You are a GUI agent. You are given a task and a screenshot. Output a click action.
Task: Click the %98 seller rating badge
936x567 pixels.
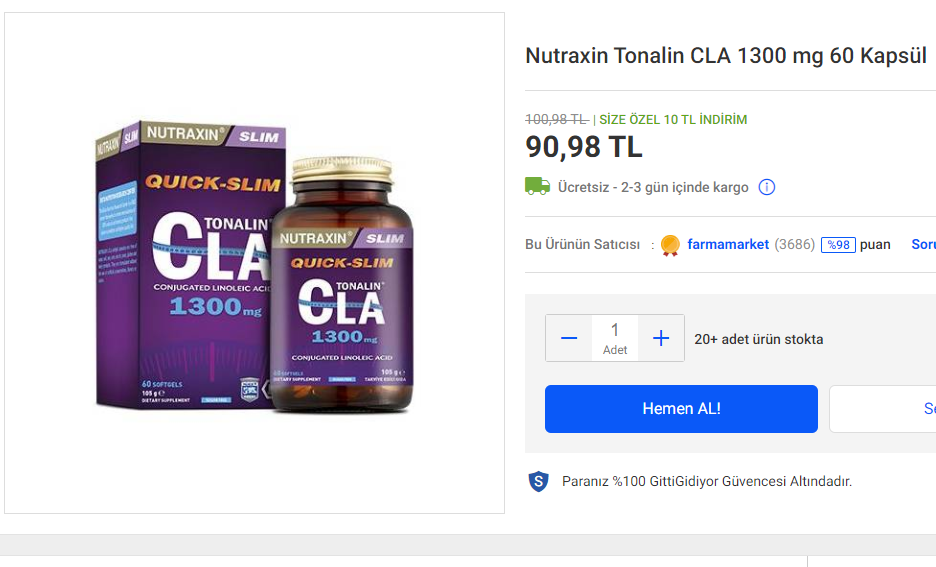coord(838,245)
